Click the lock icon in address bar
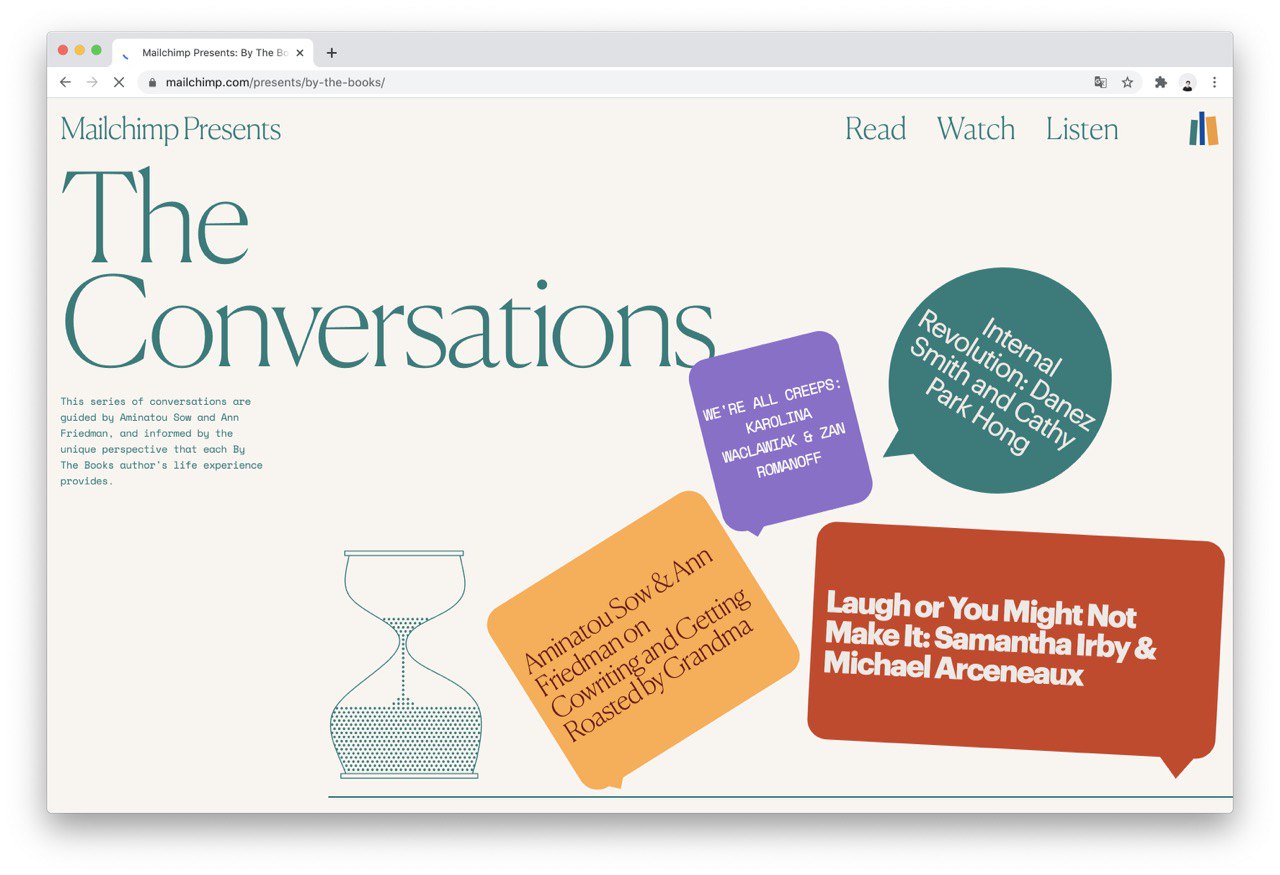Viewport: 1280px width, 875px height. (x=152, y=83)
